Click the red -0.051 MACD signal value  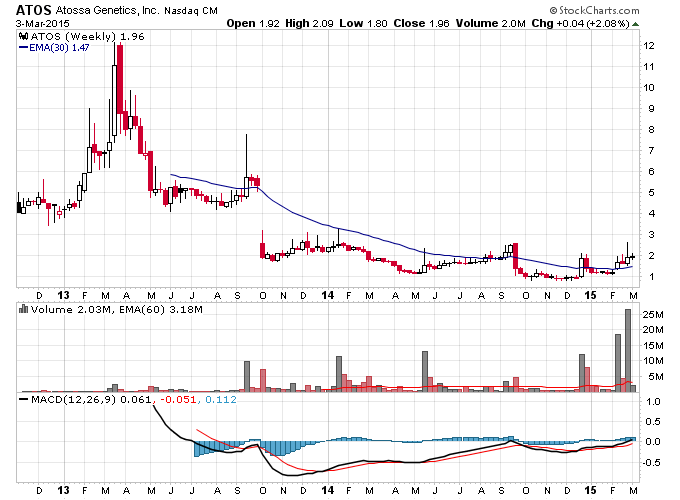[178, 399]
